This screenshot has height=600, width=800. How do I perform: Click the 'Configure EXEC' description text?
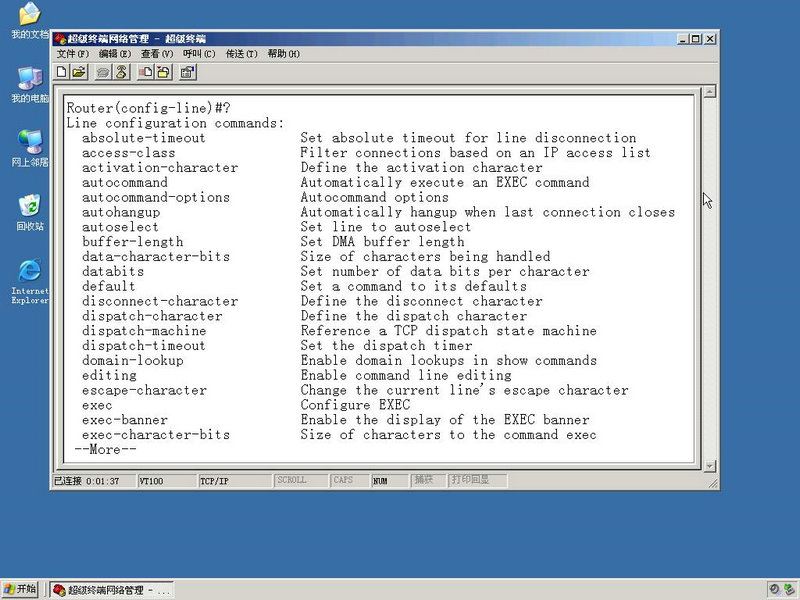pyautogui.click(x=355, y=405)
